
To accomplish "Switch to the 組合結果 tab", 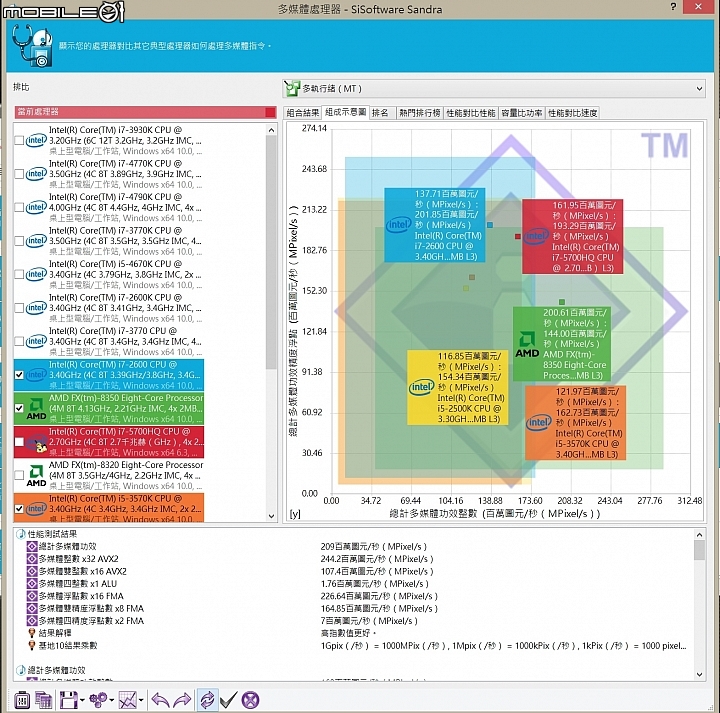I will coord(303,113).
